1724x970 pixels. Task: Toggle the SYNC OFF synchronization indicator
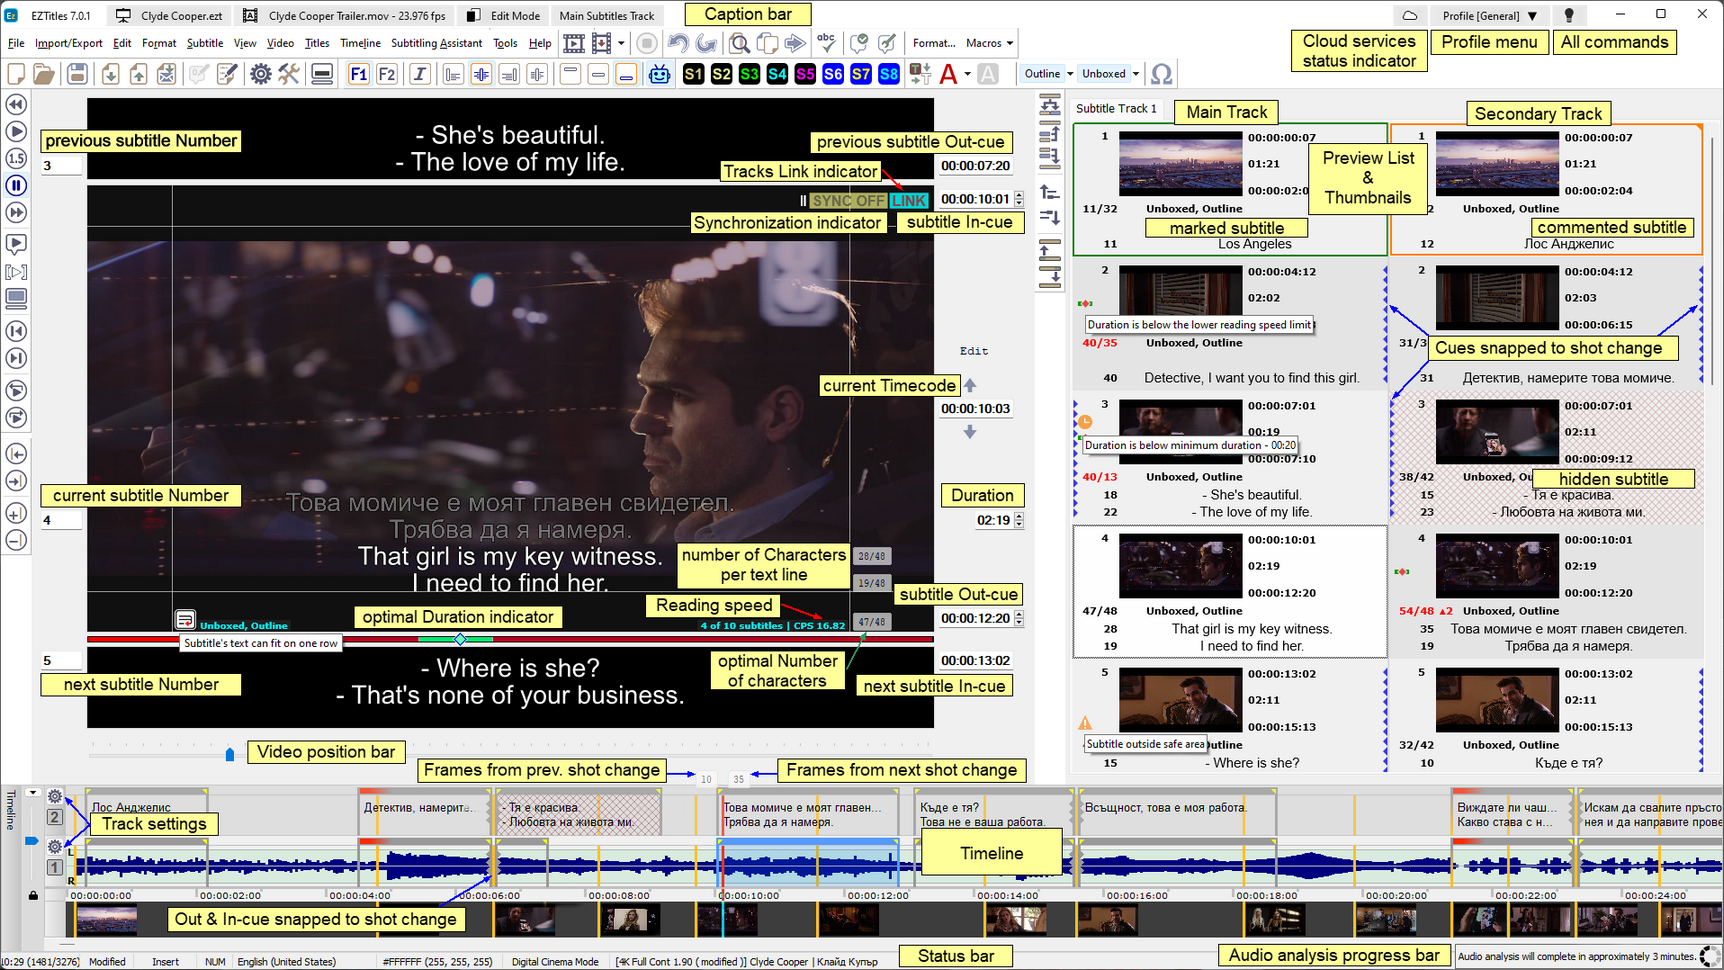[x=847, y=200]
